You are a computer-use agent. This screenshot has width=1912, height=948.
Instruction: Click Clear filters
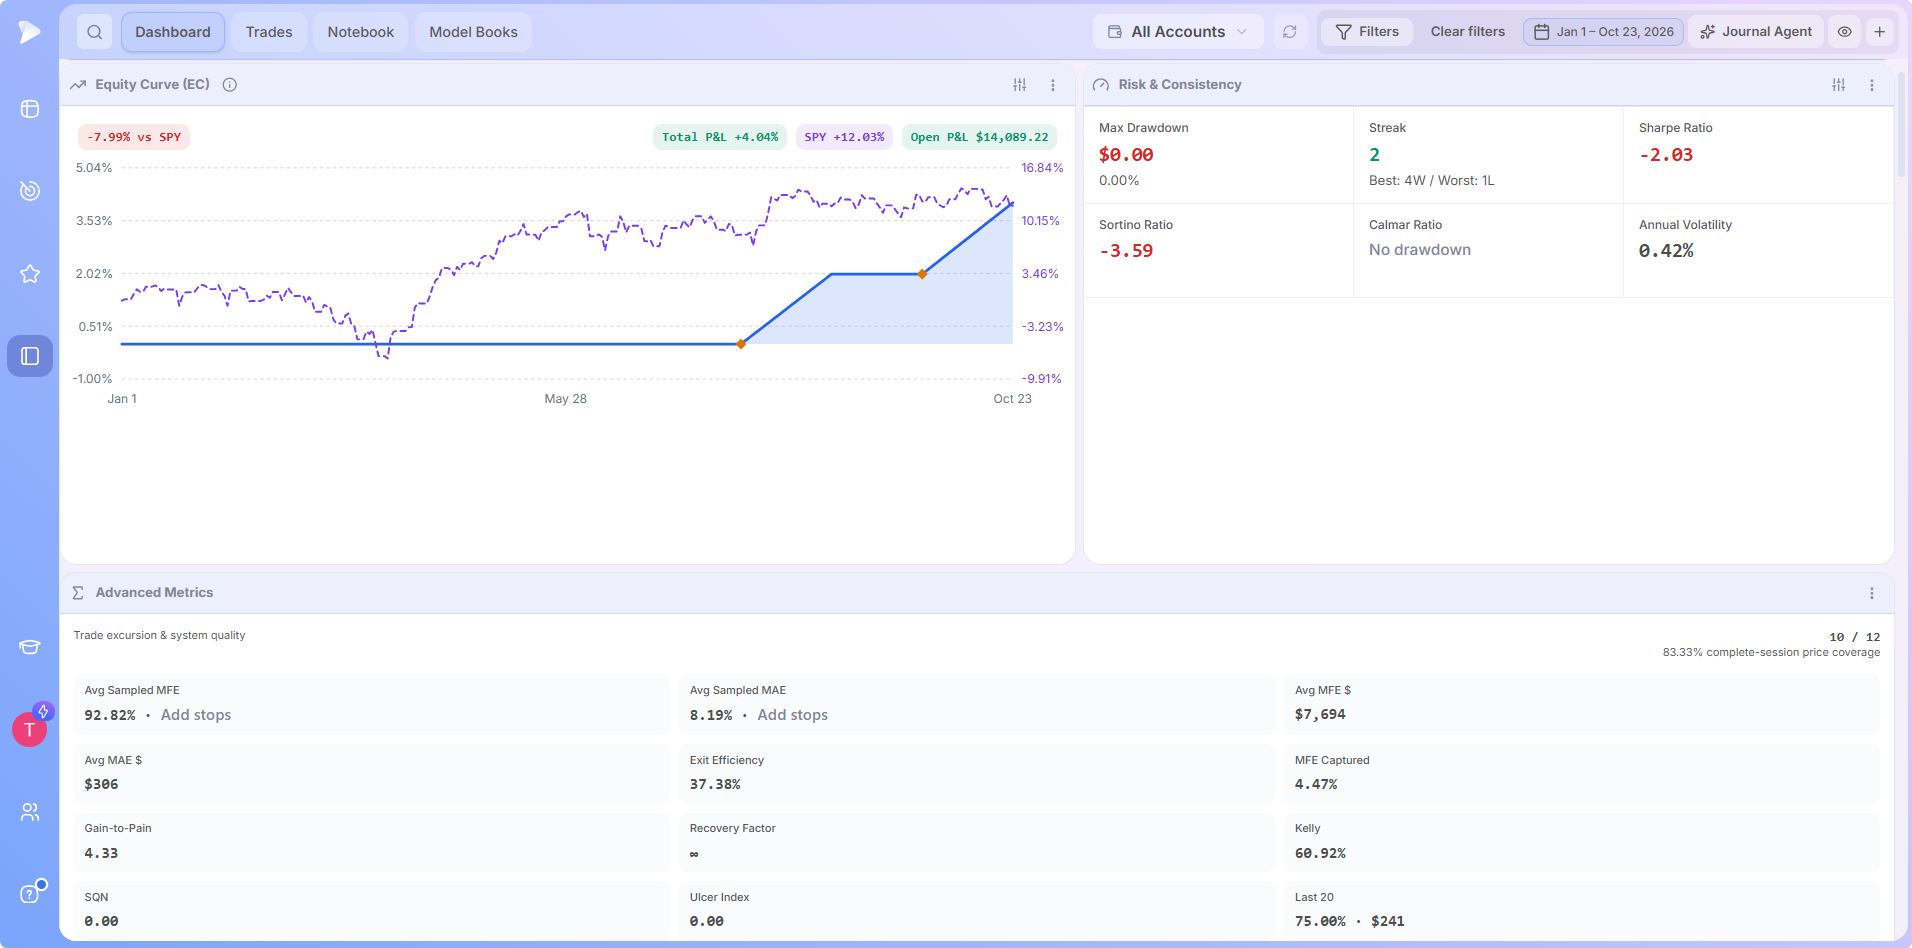[x=1468, y=32]
